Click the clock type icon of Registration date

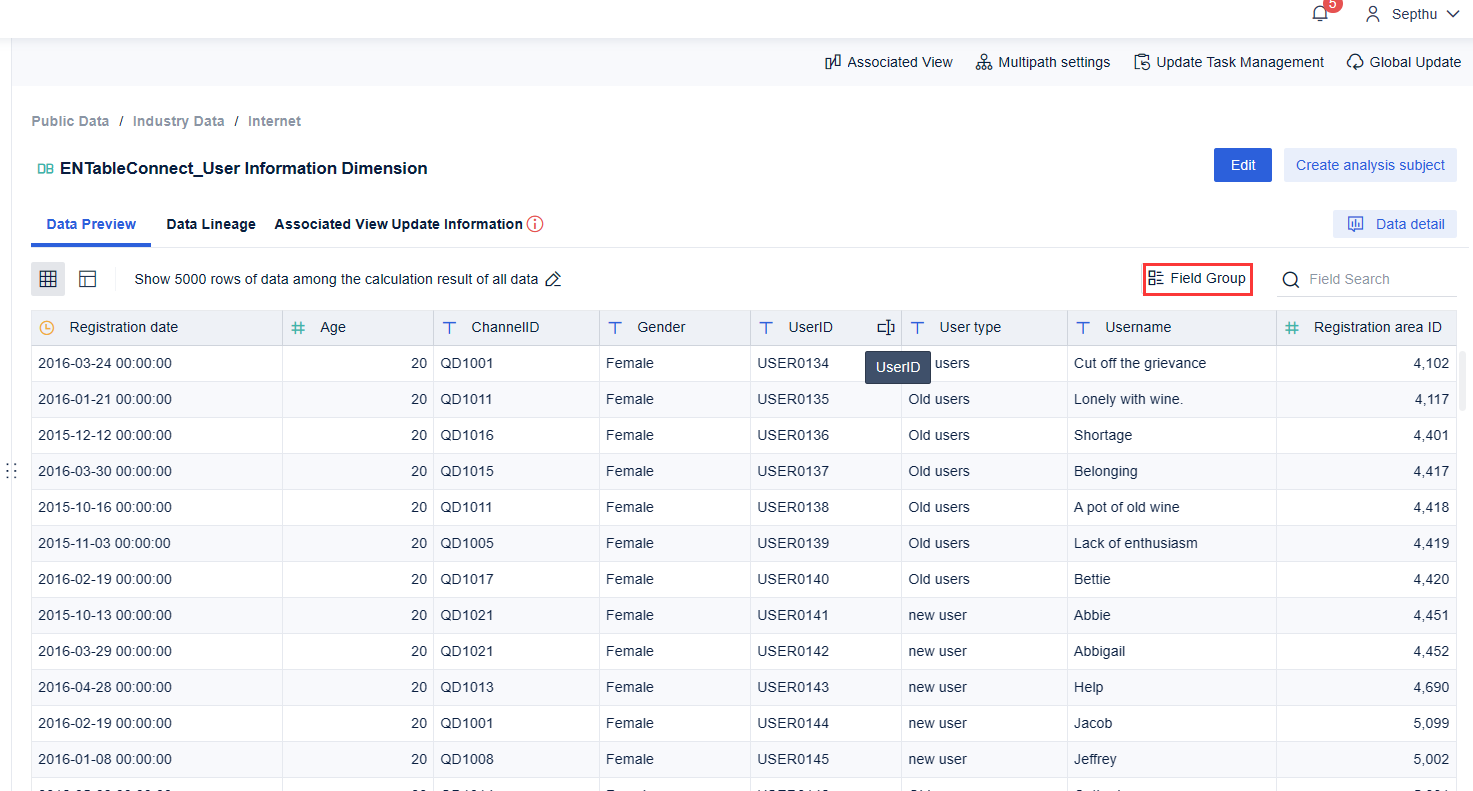[x=47, y=327]
